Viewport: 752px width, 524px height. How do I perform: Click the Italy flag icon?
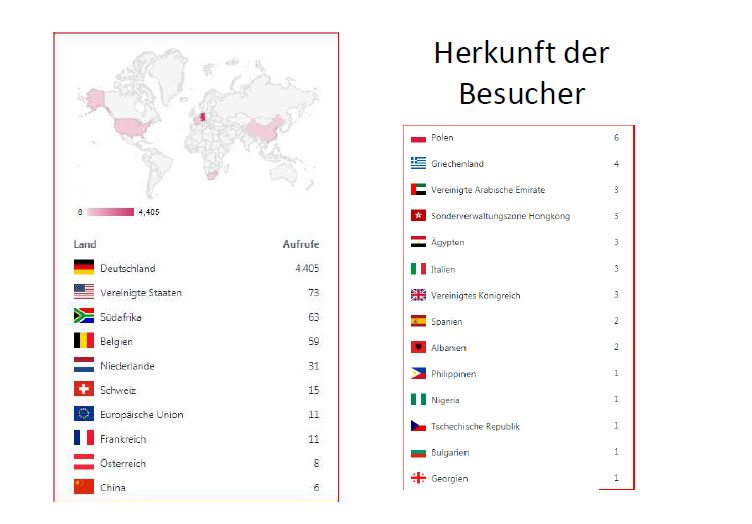(x=418, y=268)
